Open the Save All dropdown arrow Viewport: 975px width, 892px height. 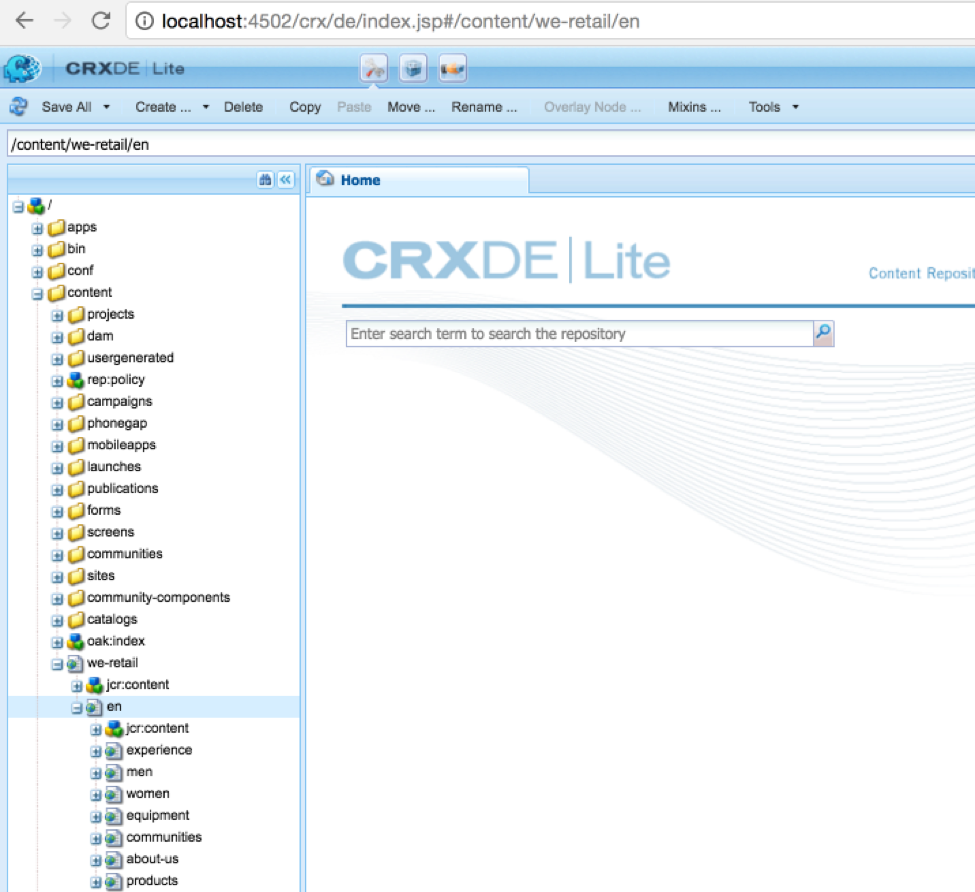[106, 107]
